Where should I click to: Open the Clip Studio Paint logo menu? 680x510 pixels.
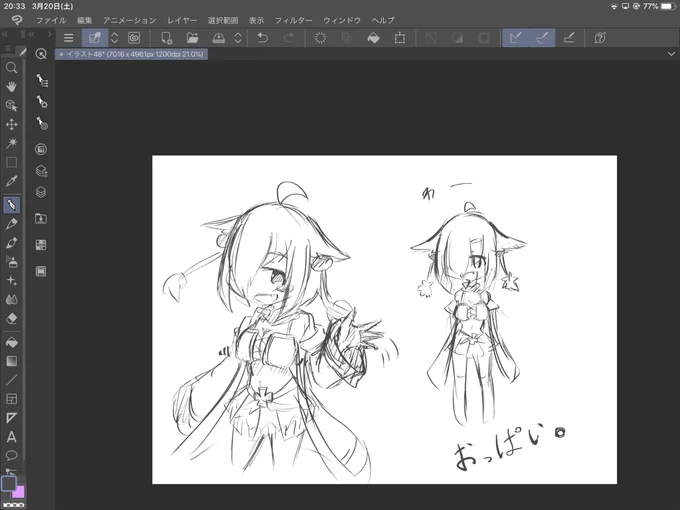[x=16, y=20]
